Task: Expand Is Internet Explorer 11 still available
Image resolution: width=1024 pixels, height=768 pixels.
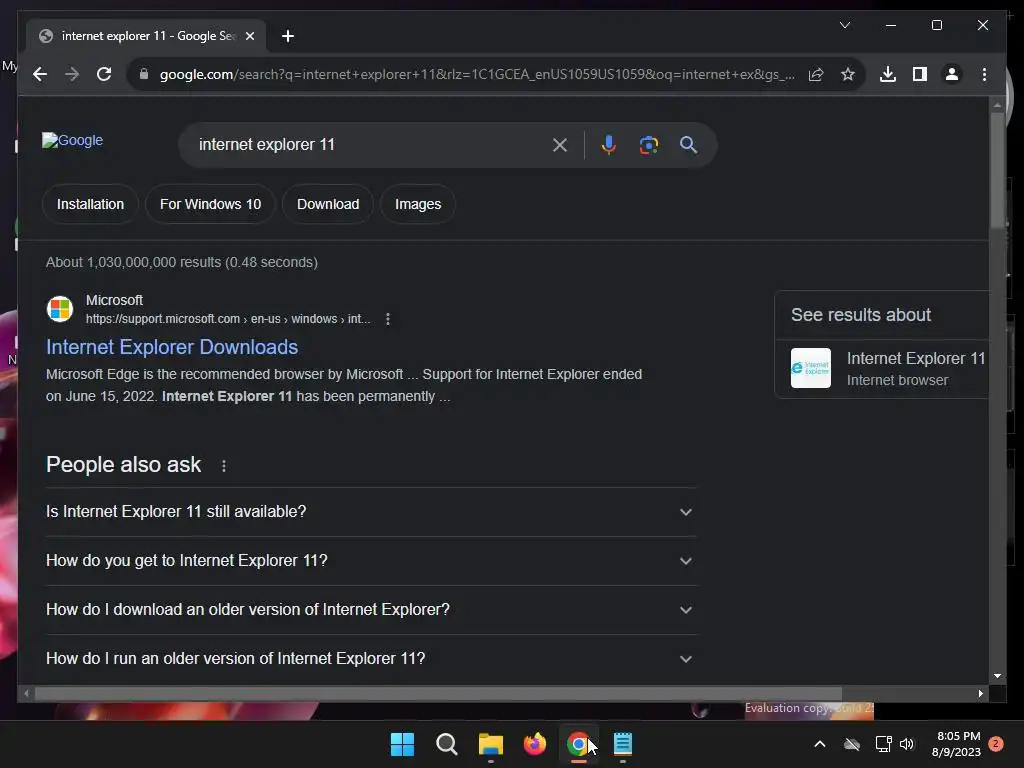Action: pyautogui.click(x=371, y=512)
